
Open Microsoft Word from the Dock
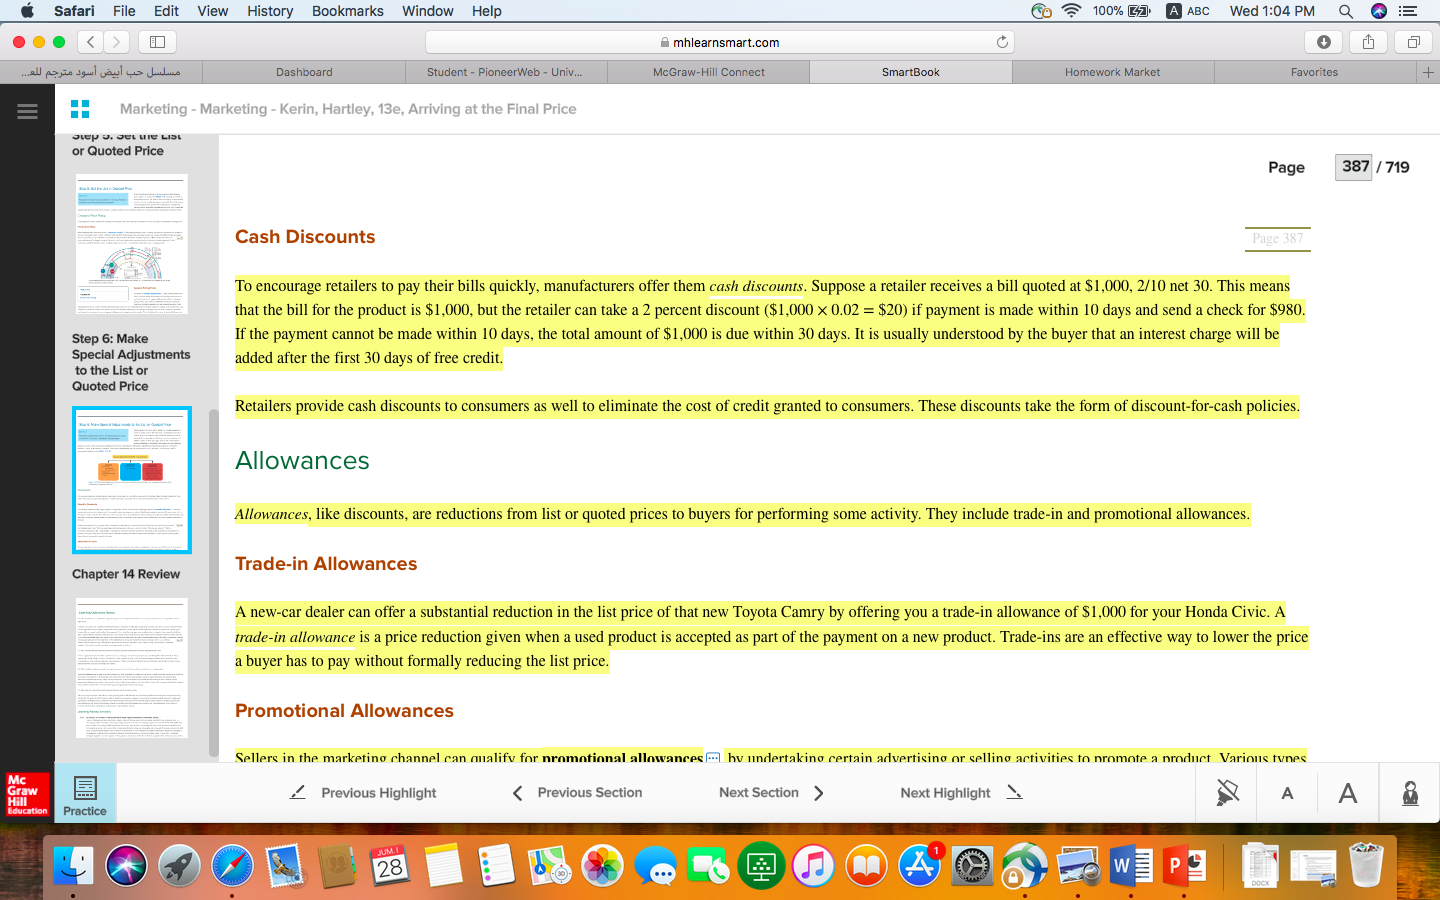click(1130, 866)
